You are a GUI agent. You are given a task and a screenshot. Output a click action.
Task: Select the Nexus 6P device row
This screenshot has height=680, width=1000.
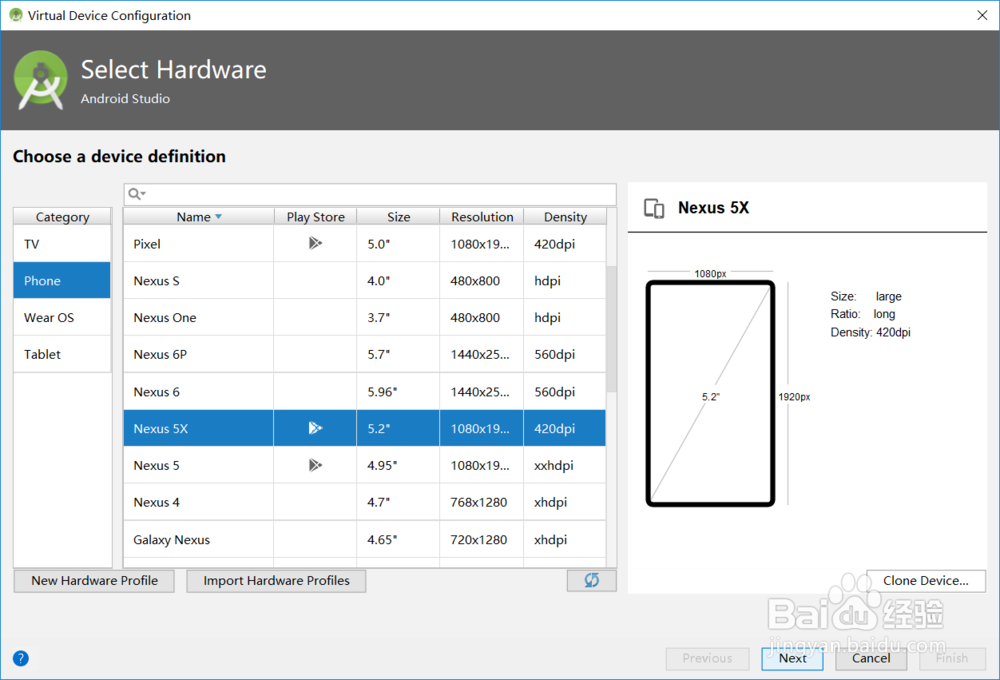(x=365, y=354)
